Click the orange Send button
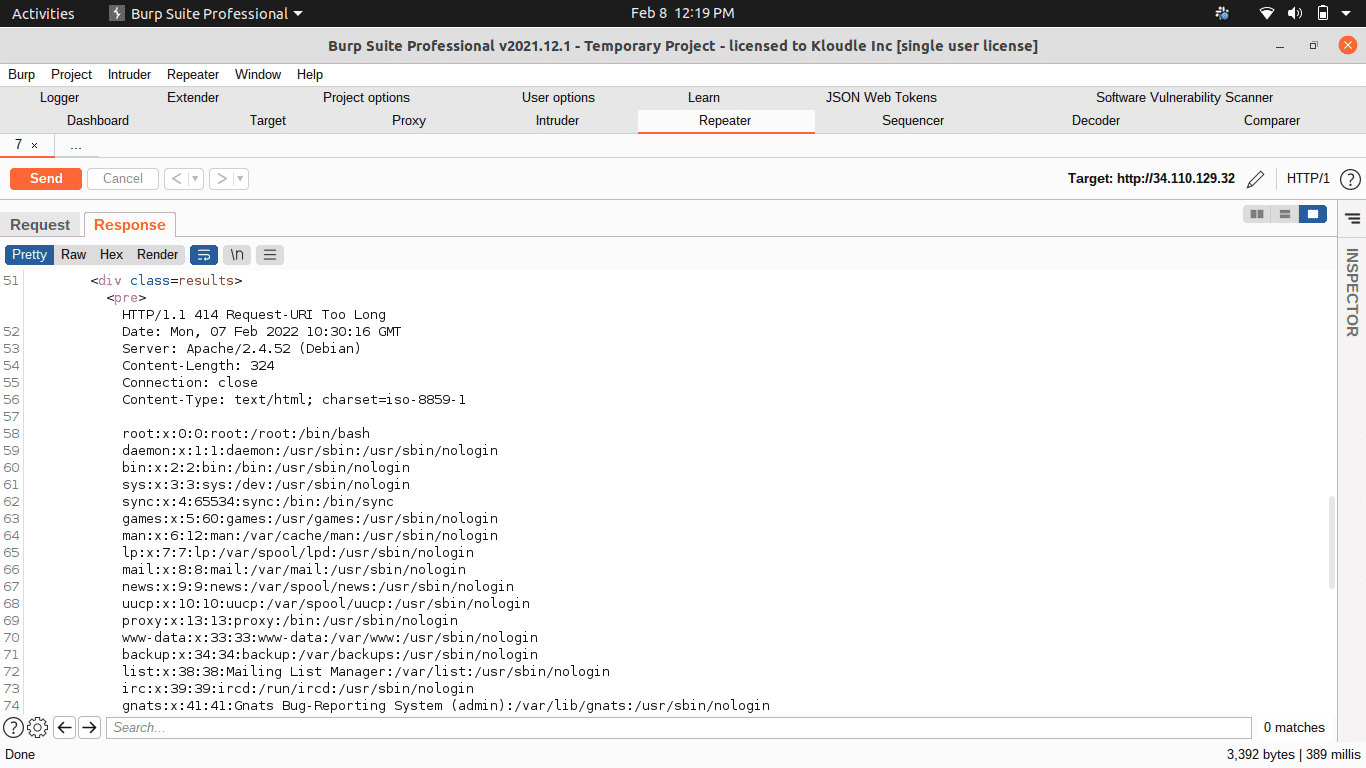 tap(46, 179)
